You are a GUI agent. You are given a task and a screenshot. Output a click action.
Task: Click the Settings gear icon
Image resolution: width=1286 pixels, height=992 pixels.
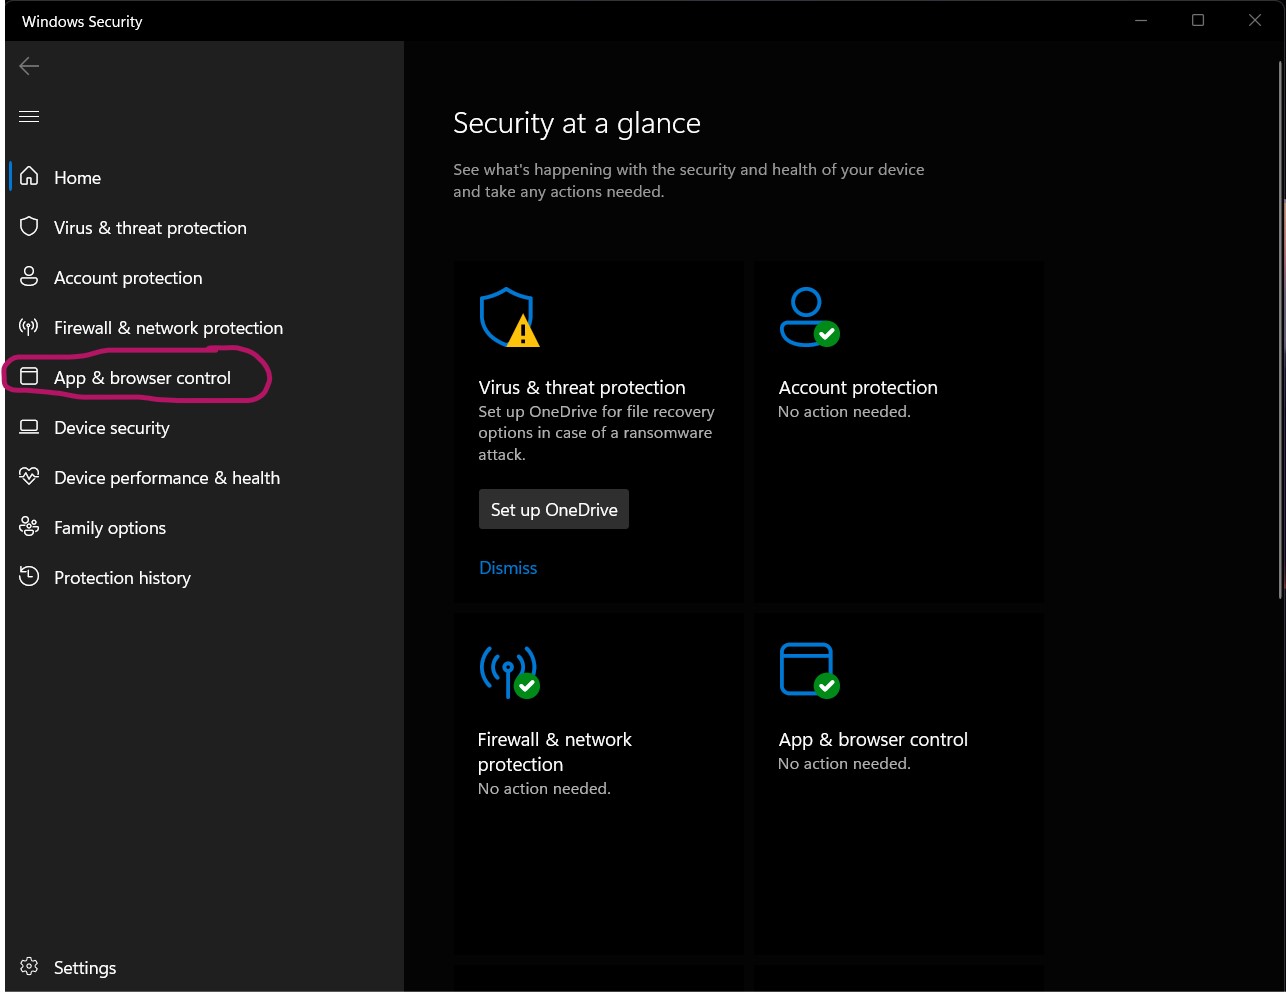coord(30,967)
